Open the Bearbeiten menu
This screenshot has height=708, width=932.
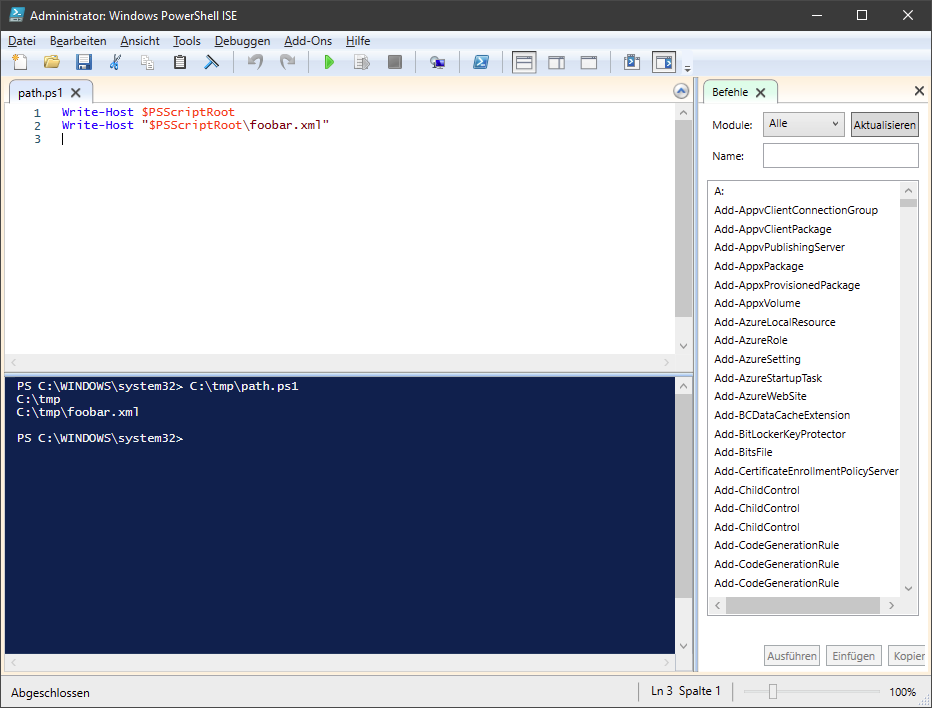pyautogui.click(x=78, y=41)
